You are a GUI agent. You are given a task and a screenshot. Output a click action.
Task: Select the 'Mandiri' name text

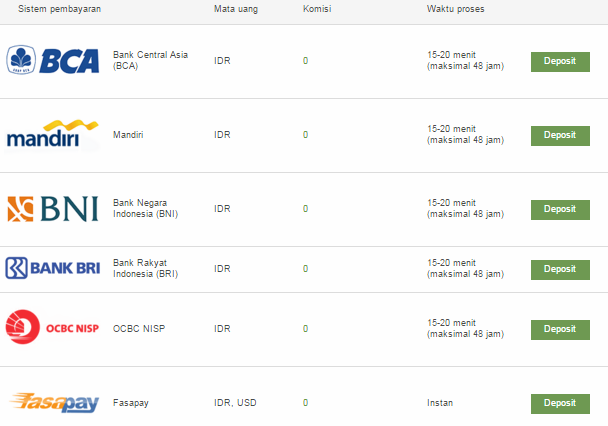[x=128, y=135]
